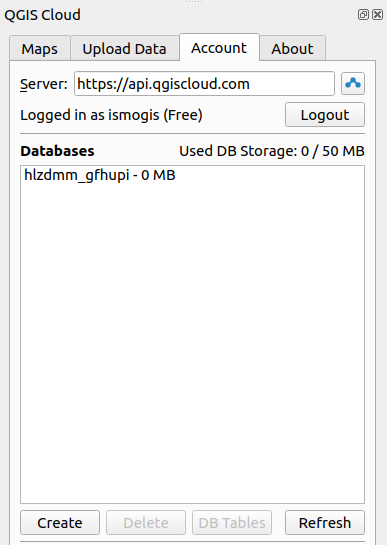
Task: Create a new database
Action: tap(60, 522)
